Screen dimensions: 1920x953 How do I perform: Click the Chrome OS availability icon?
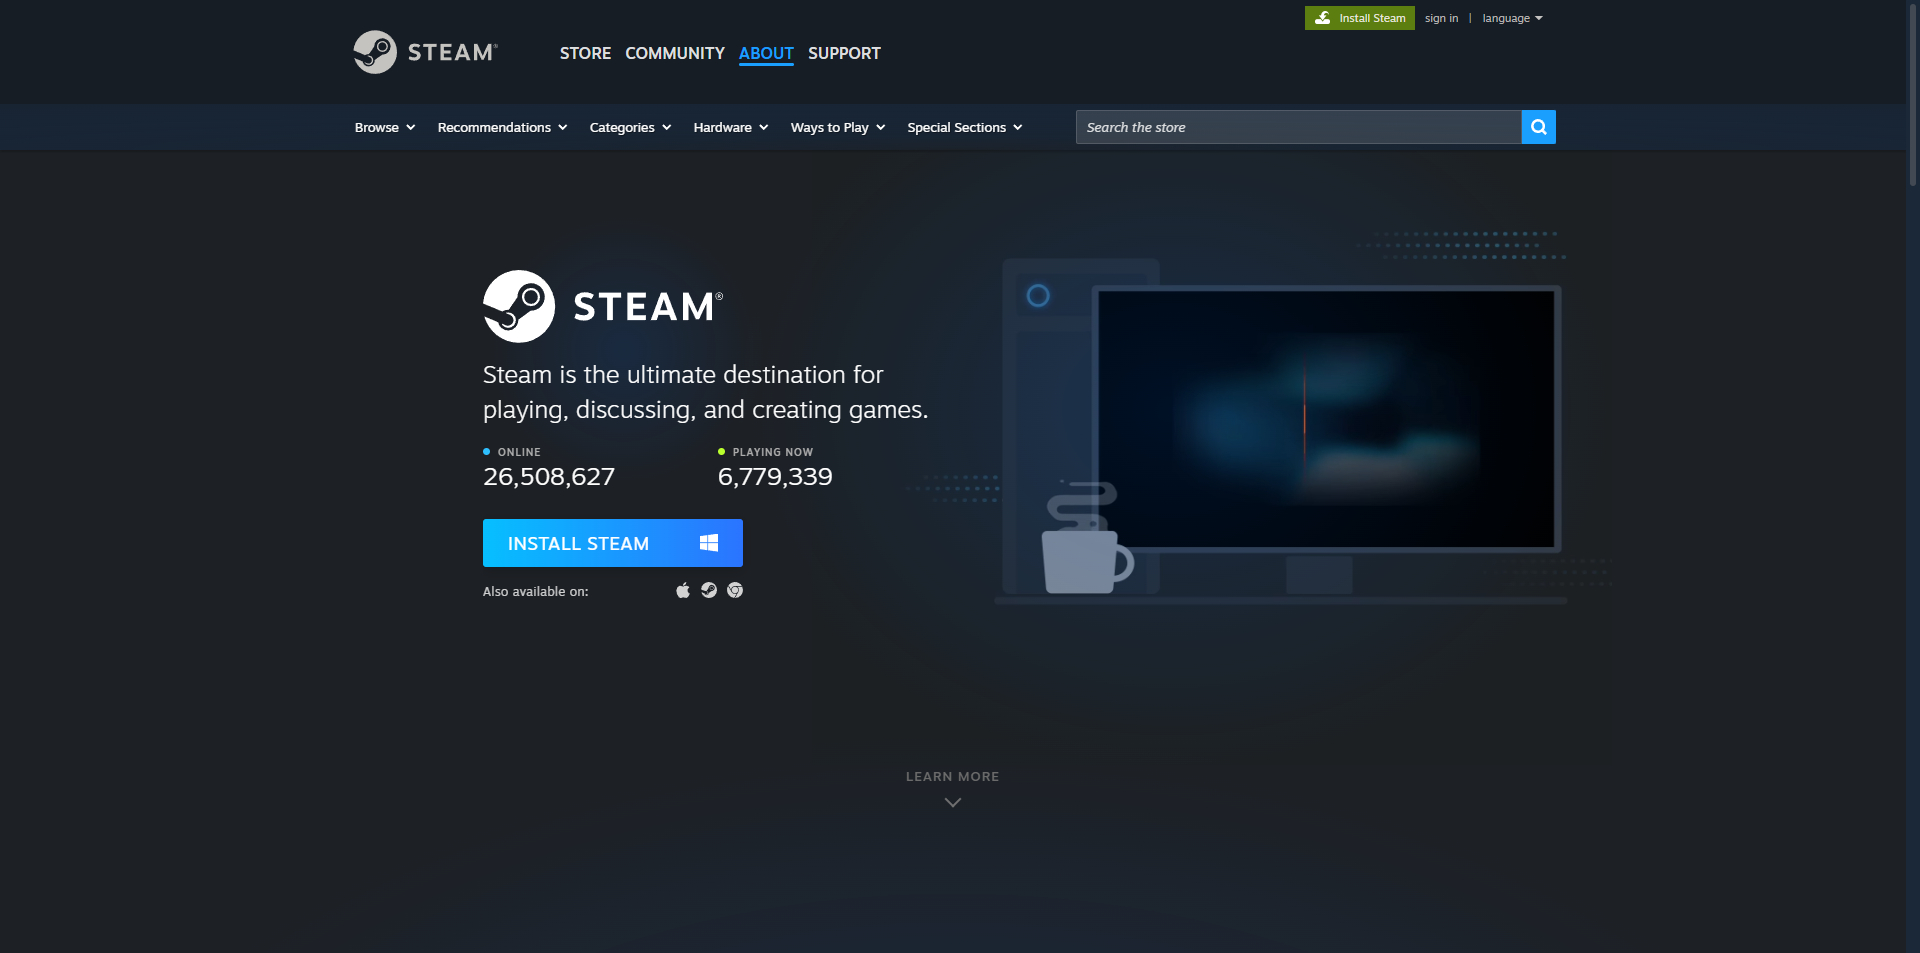coord(735,590)
